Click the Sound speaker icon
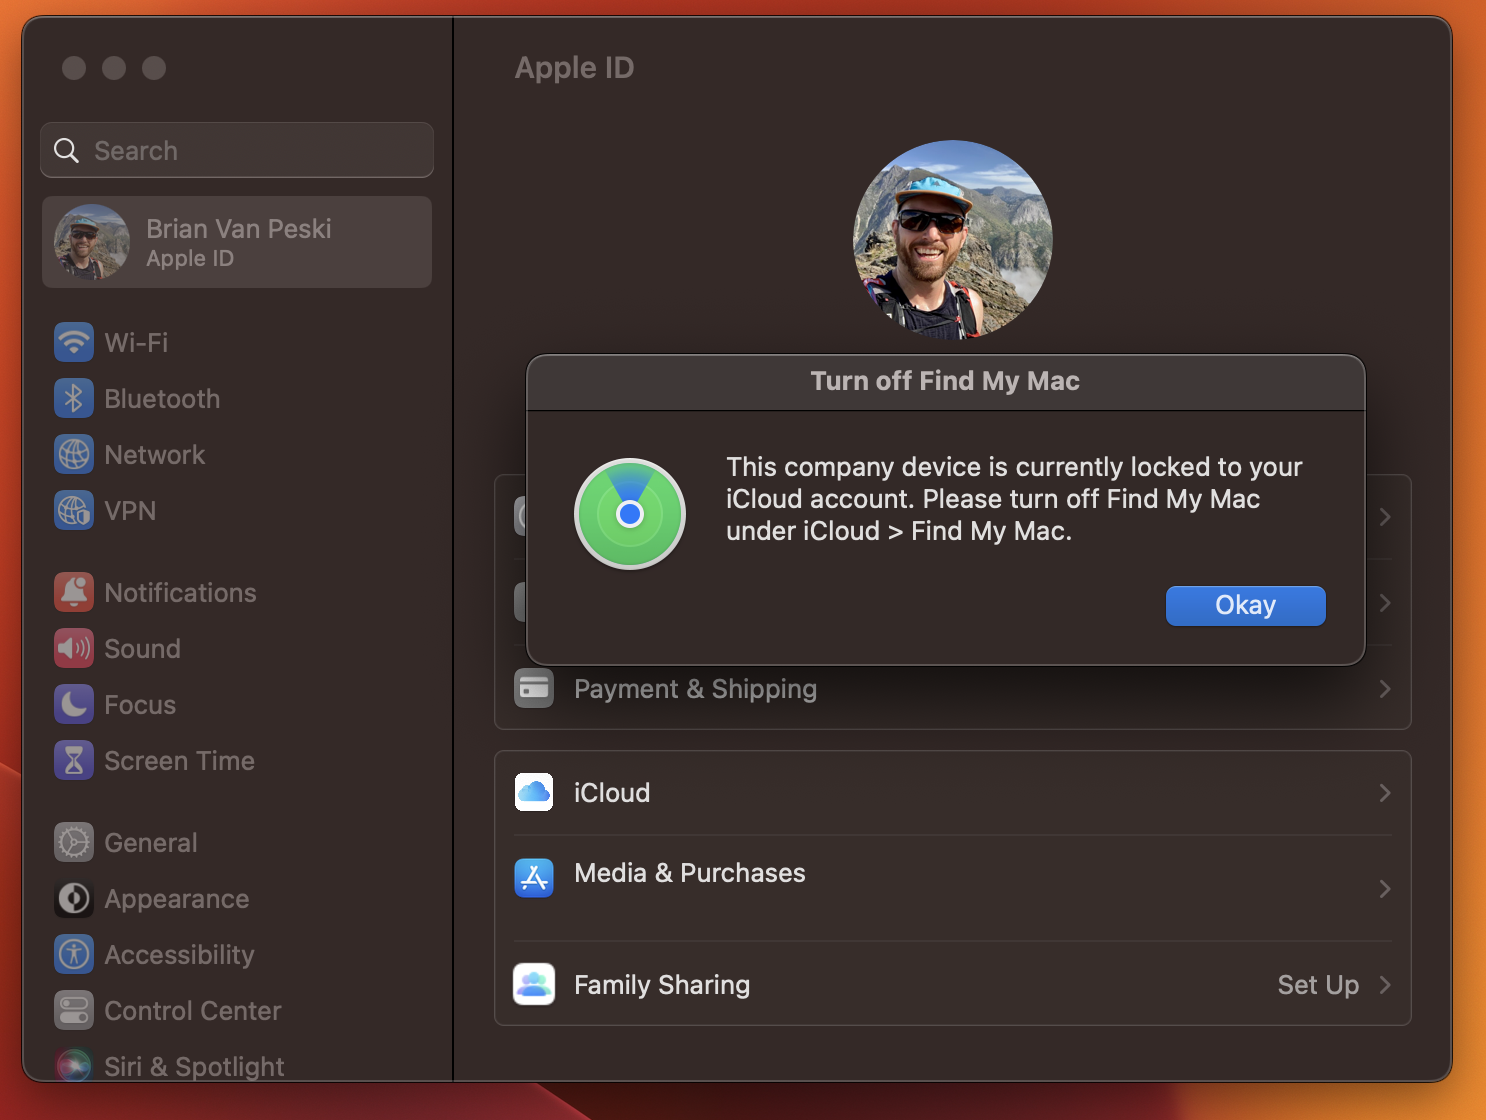The width and height of the screenshot is (1486, 1120). pyautogui.click(x=74, y=649)
